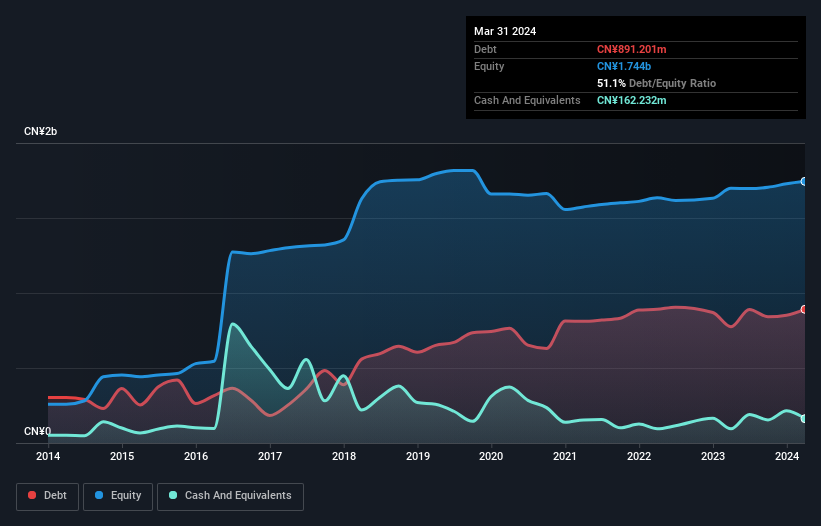Toggle Cash And Equivalents legend button

click(x=230, y=496)
